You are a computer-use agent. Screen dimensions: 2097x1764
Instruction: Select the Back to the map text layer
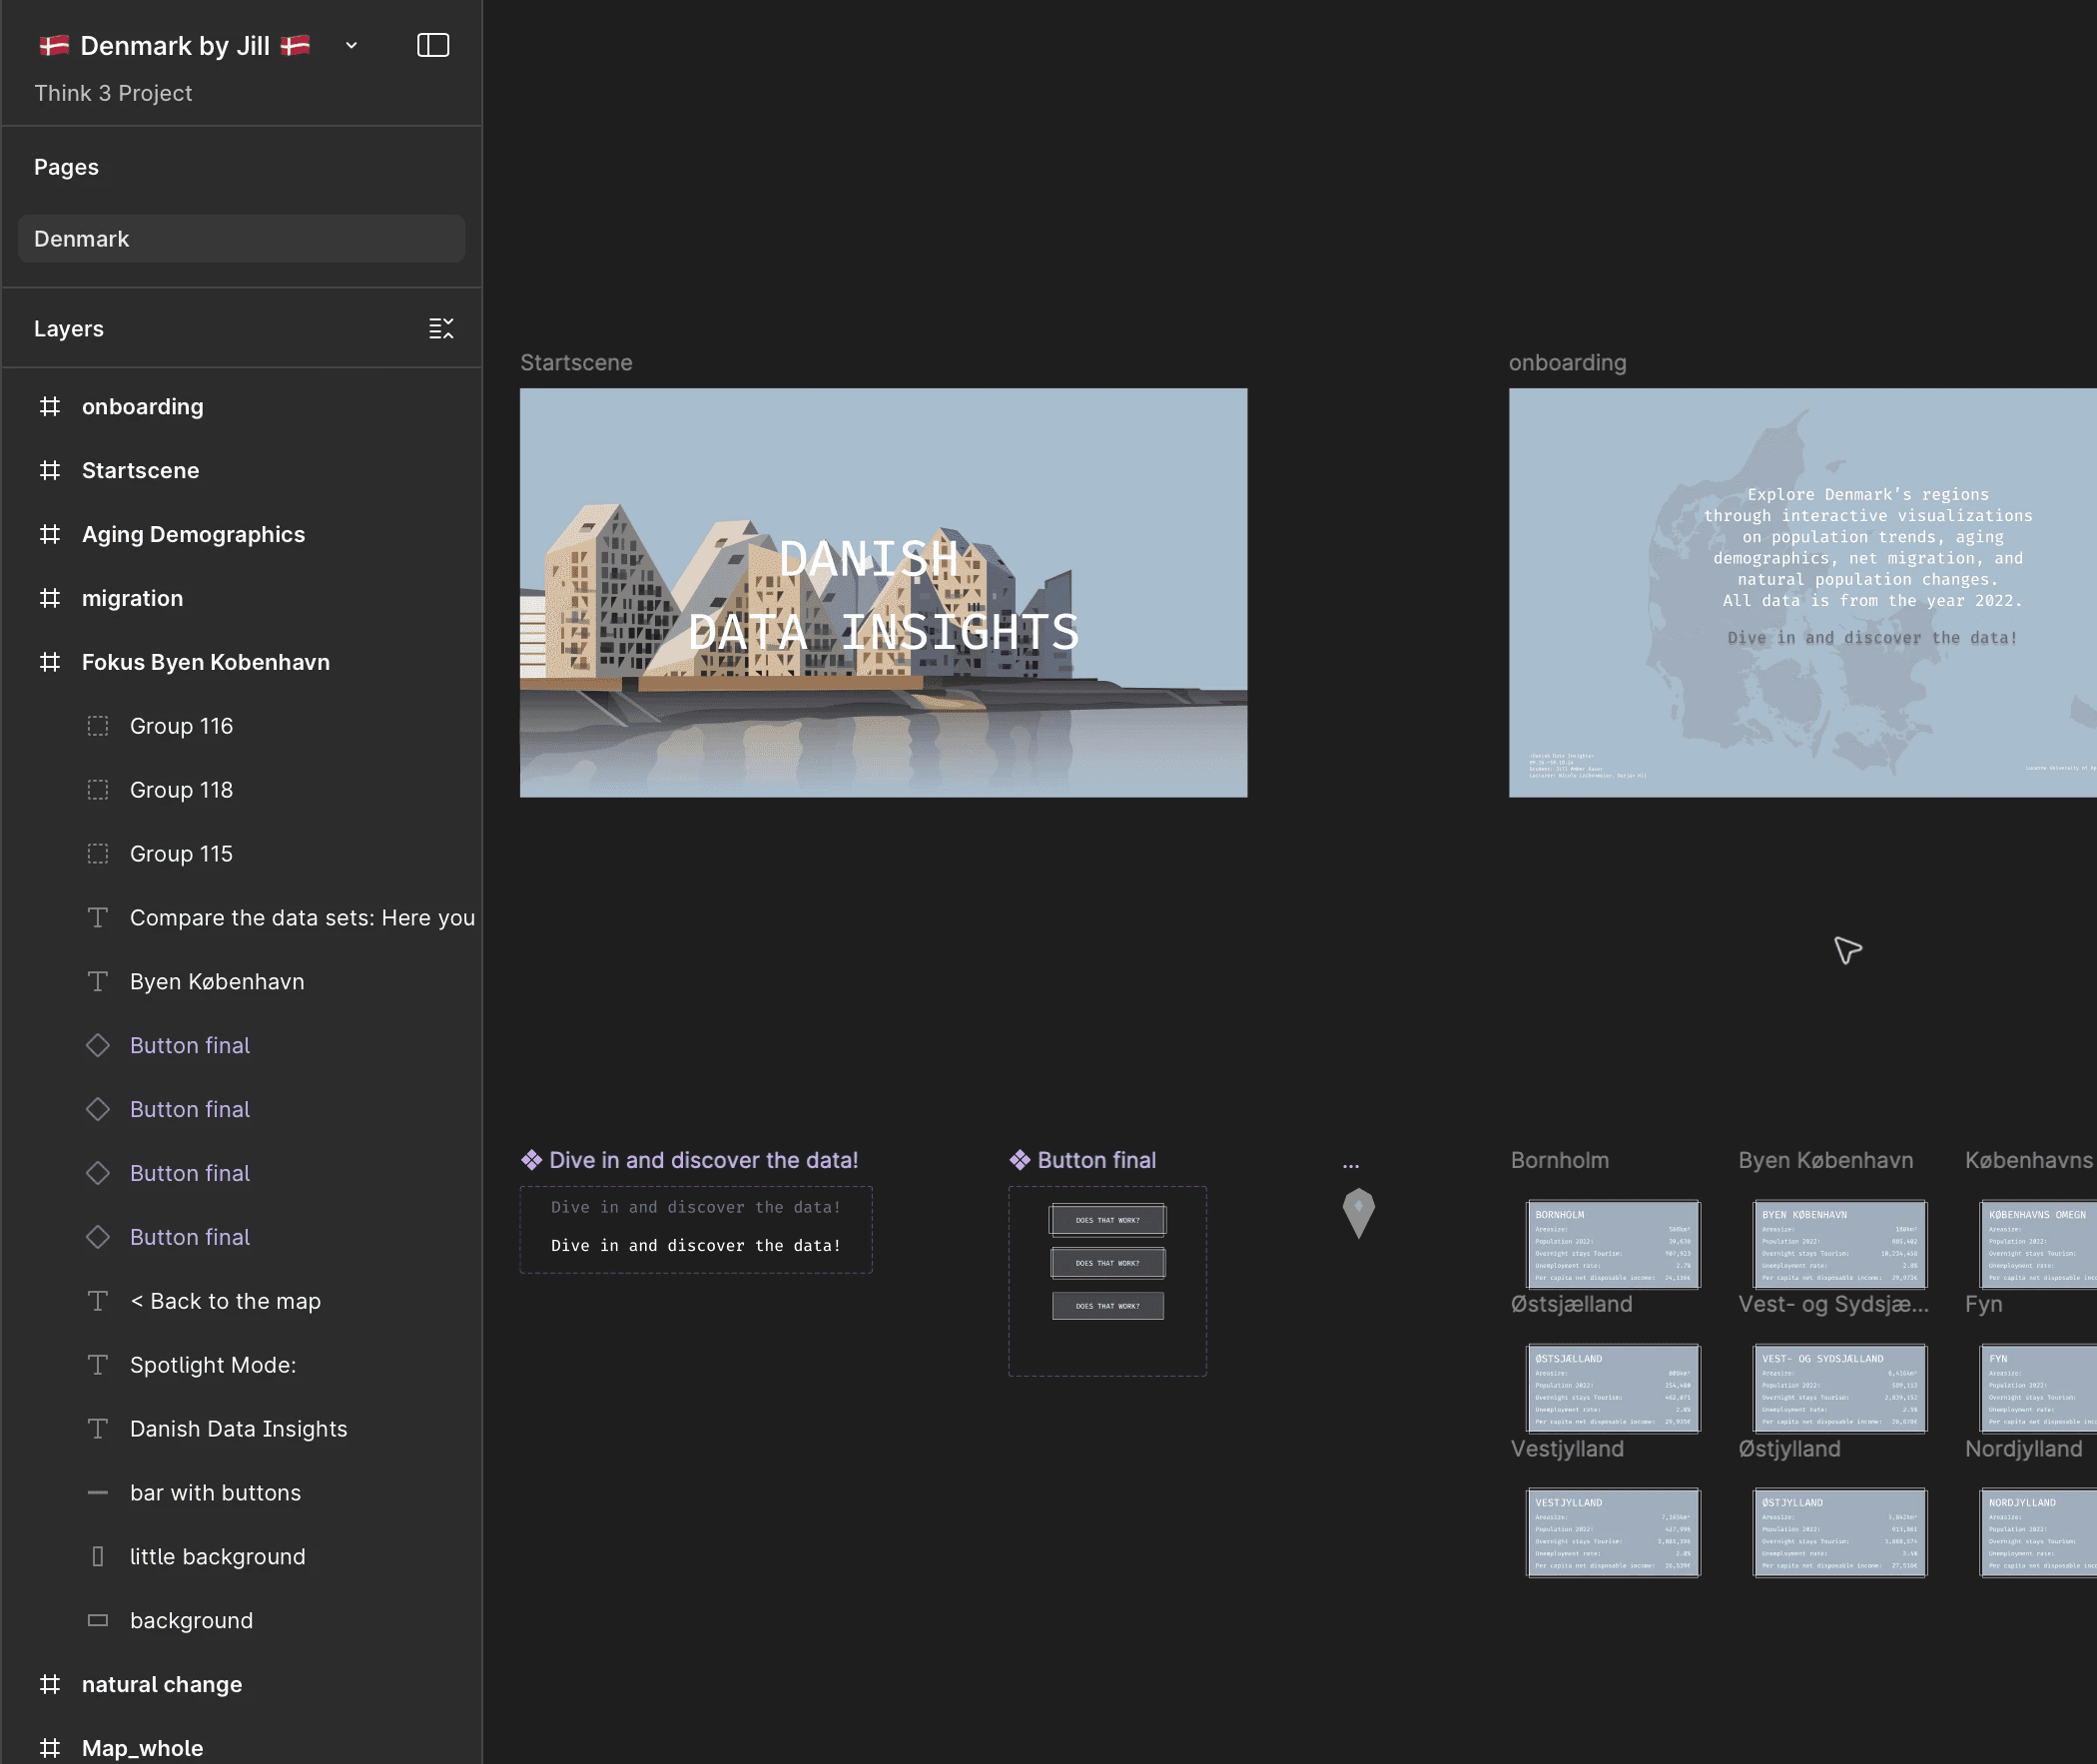pyautogui.click(x=225, y=1301)
